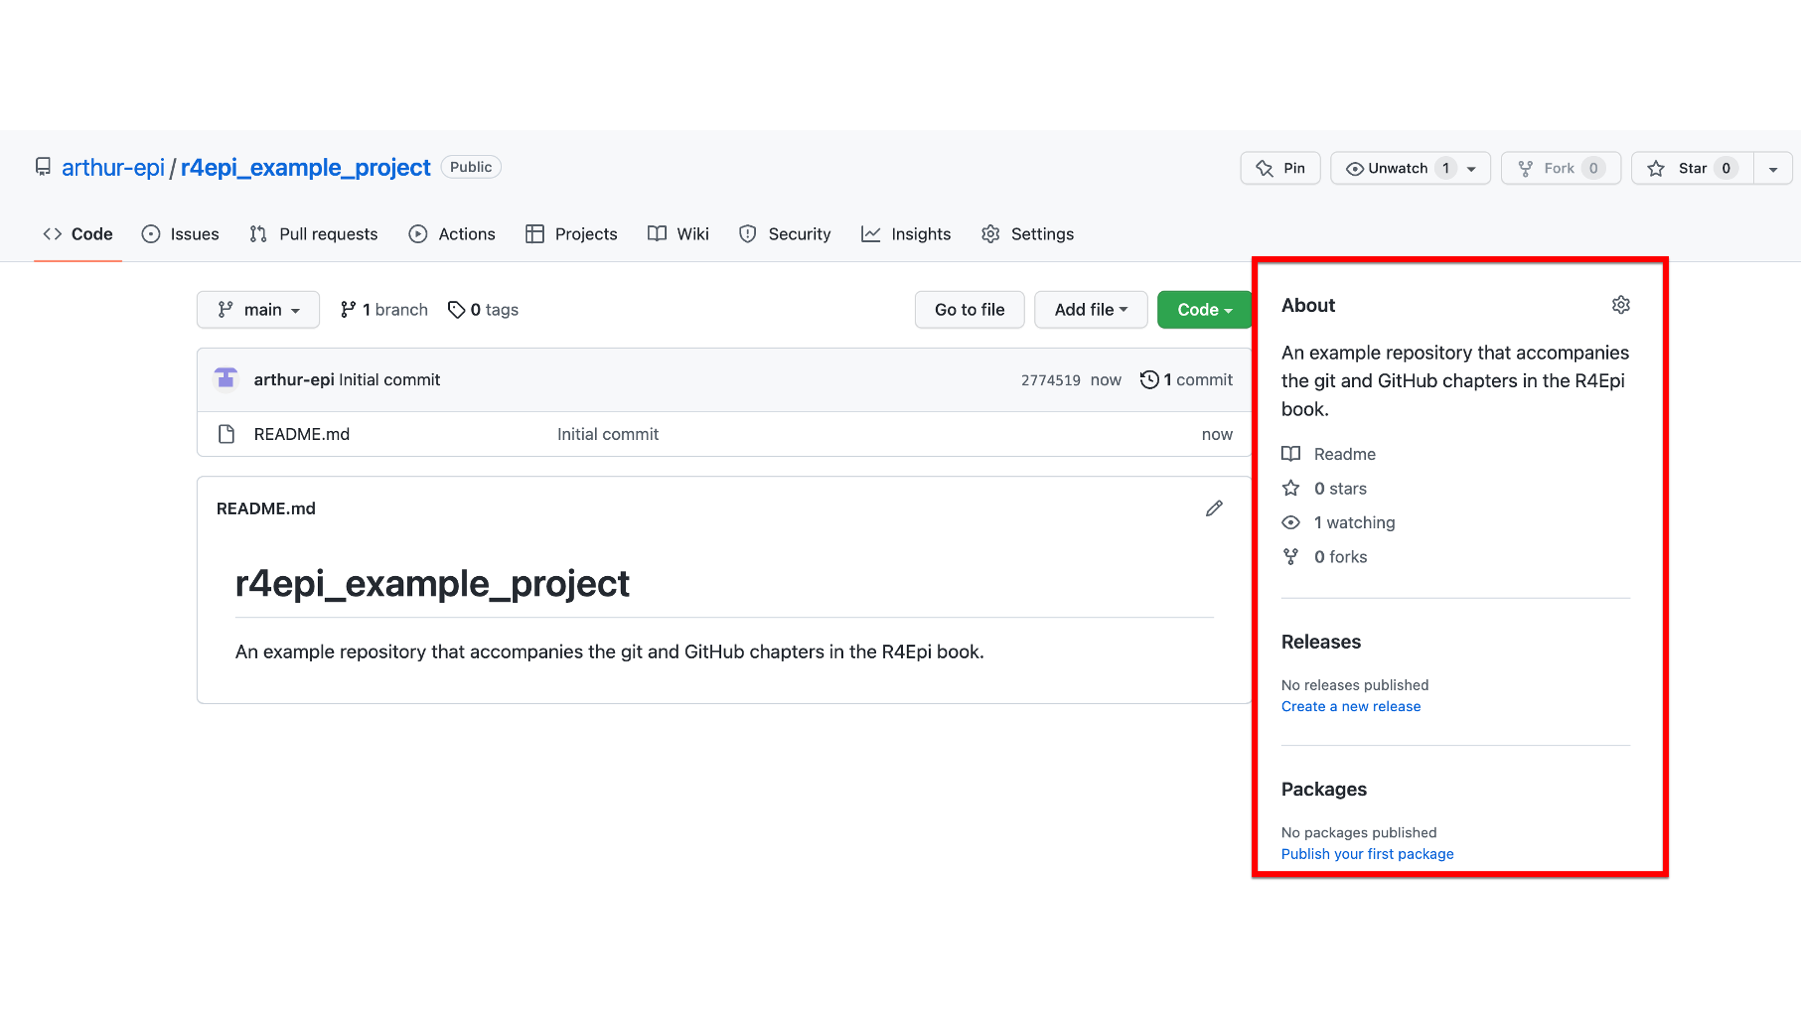View the 0 tags link
The width and height of the screenshot is (1801, 1013).
[x=483, y=310]
